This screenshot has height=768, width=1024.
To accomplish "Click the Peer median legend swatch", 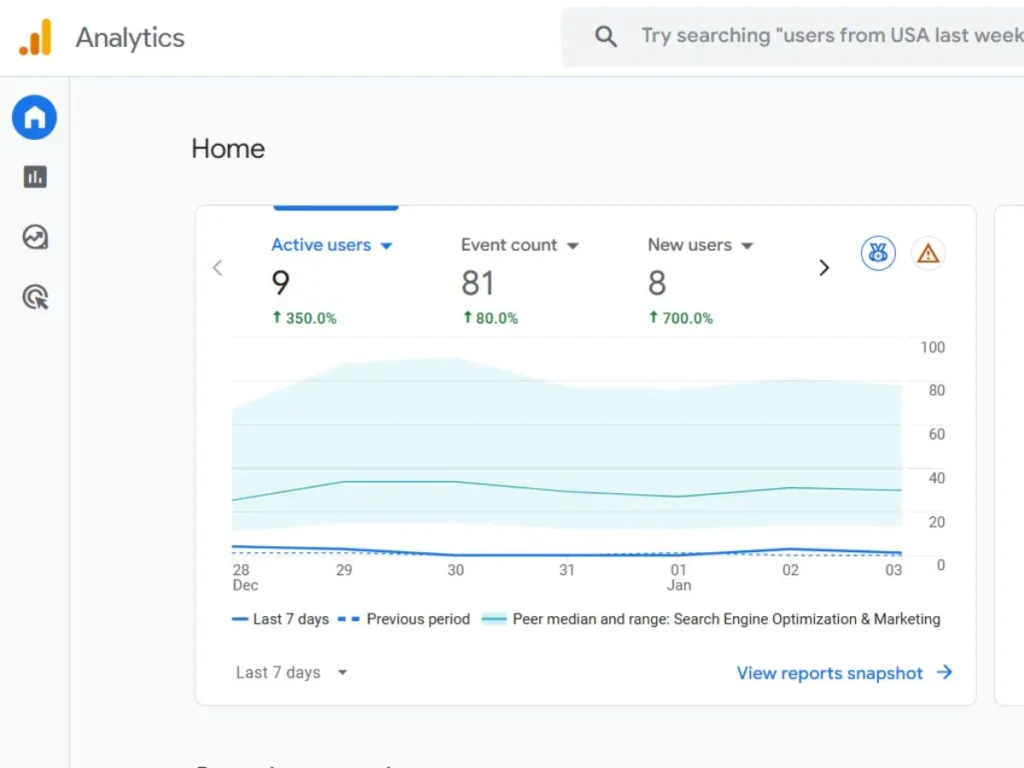I will coord(494,619).
